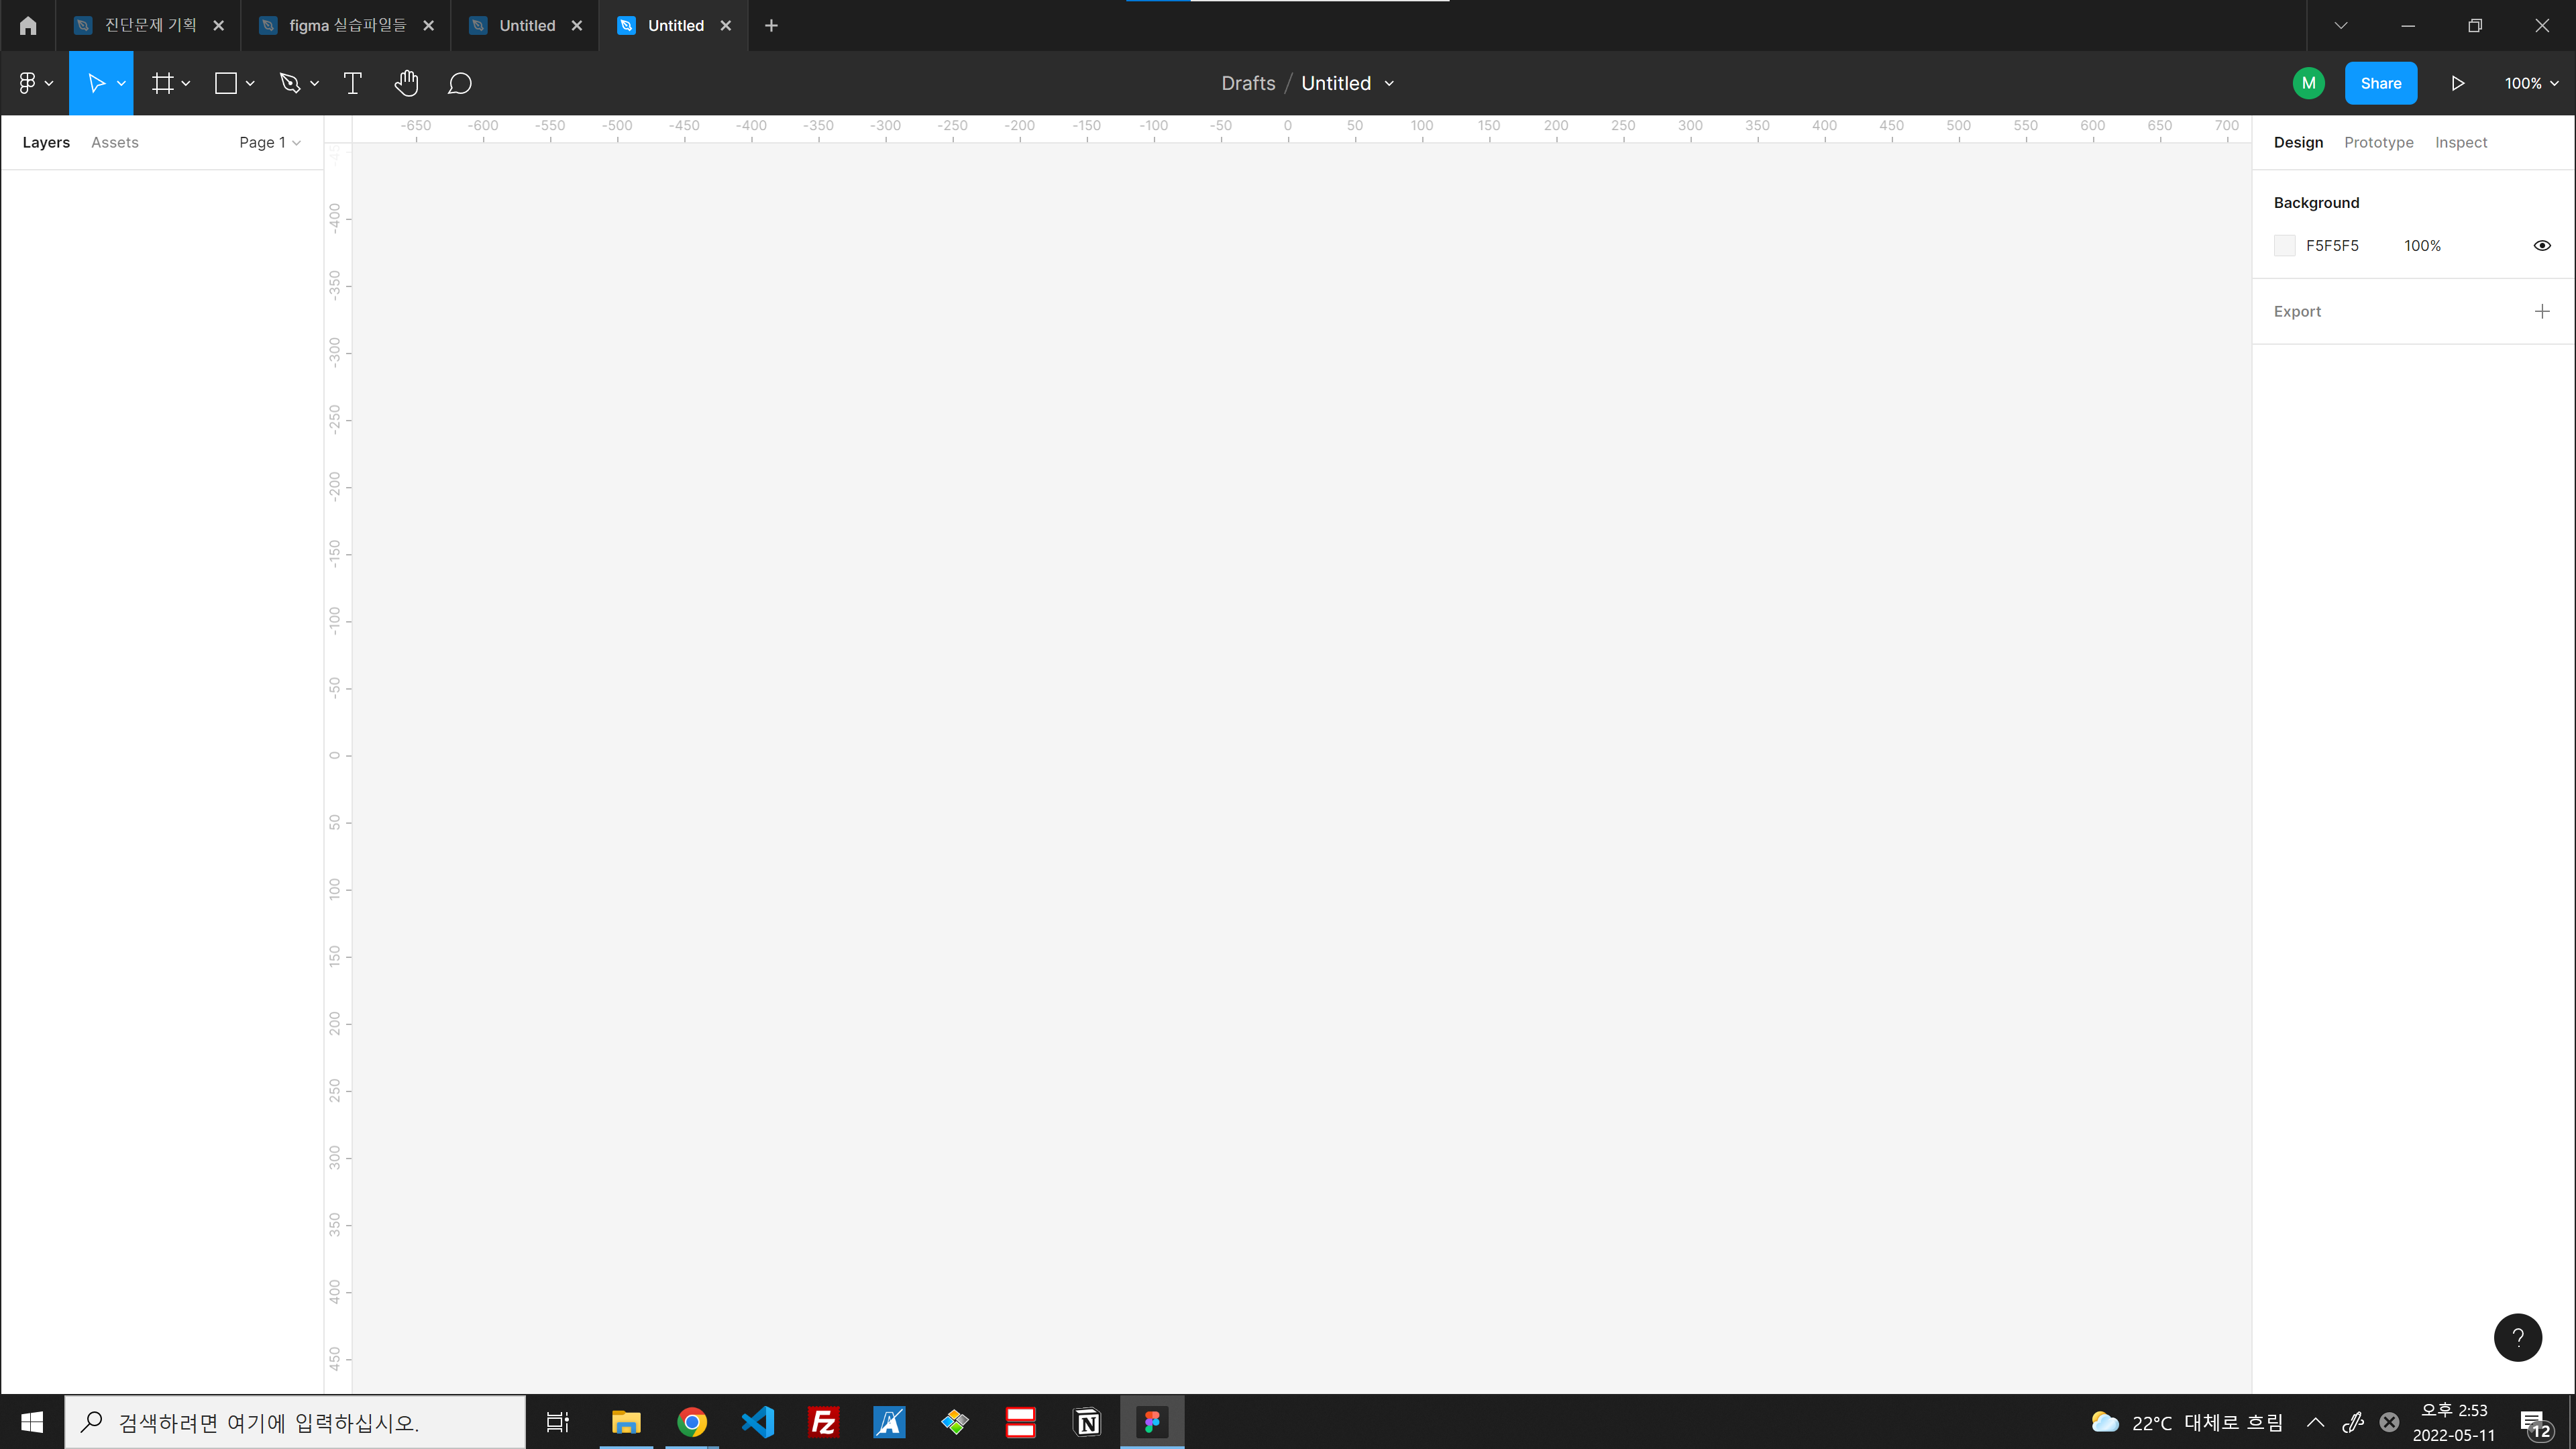The height and width of the screenshot is (1449, 2576).
Task: Switch to the Prototype tab
Action: click(x=2378, y=142)
